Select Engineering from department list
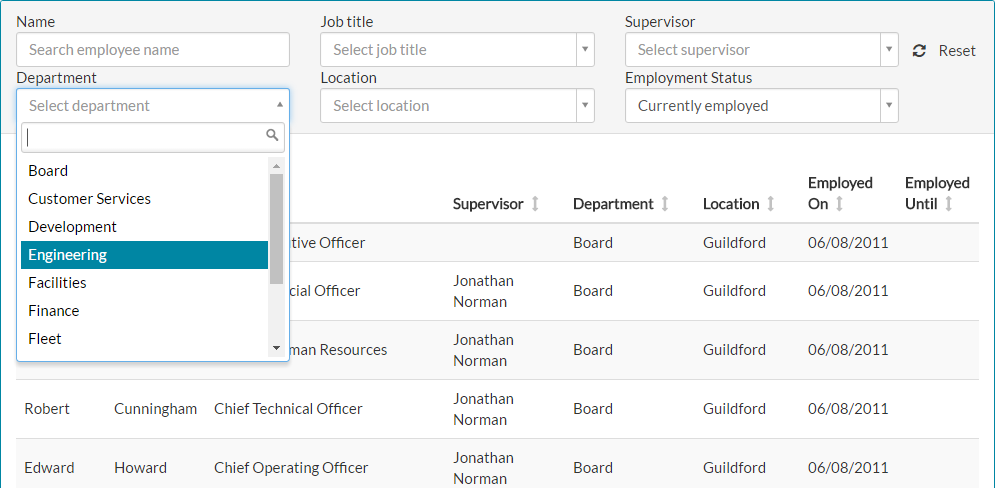995x488 pixels. 144,255
